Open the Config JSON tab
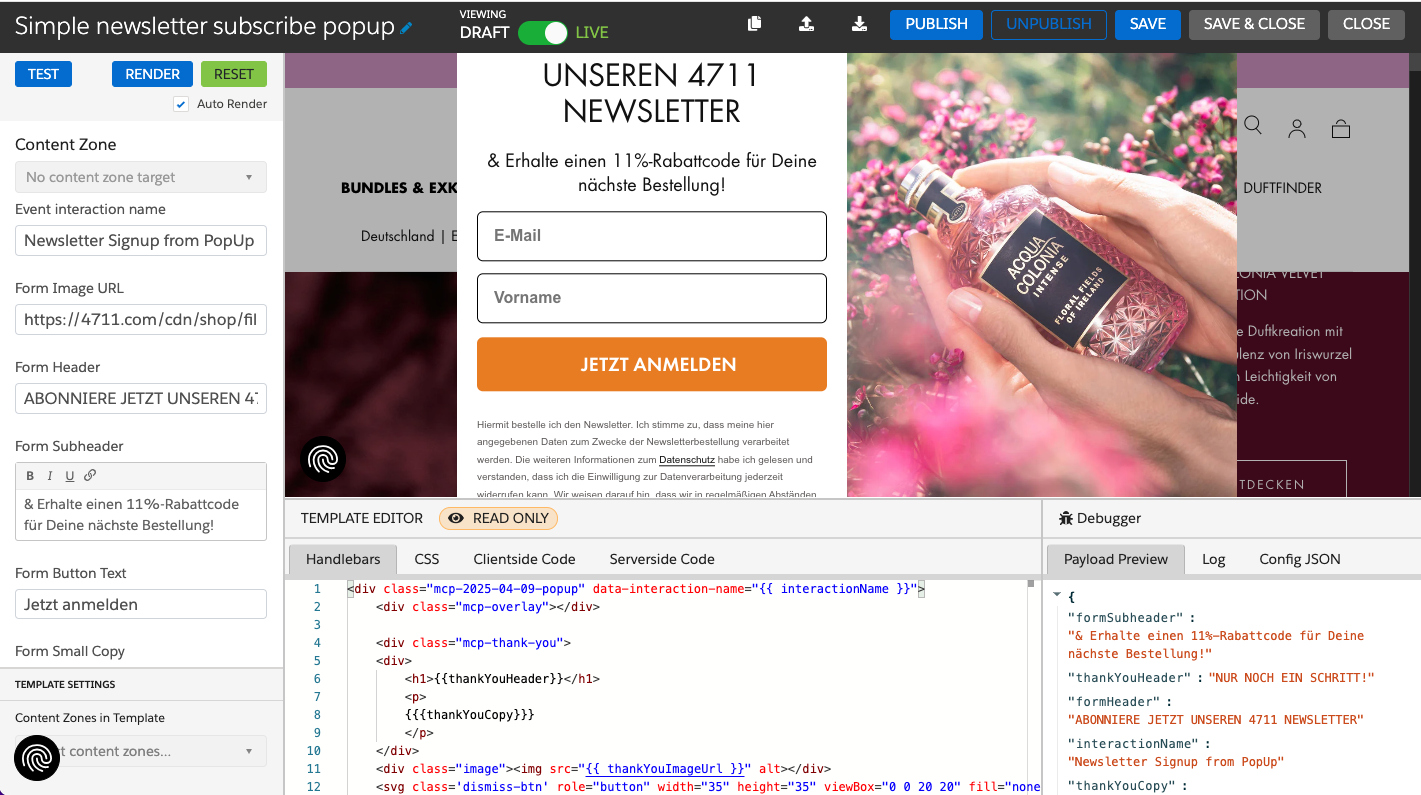Image resolution: width=1421 pixels, height=795 pixels. 1300,559
